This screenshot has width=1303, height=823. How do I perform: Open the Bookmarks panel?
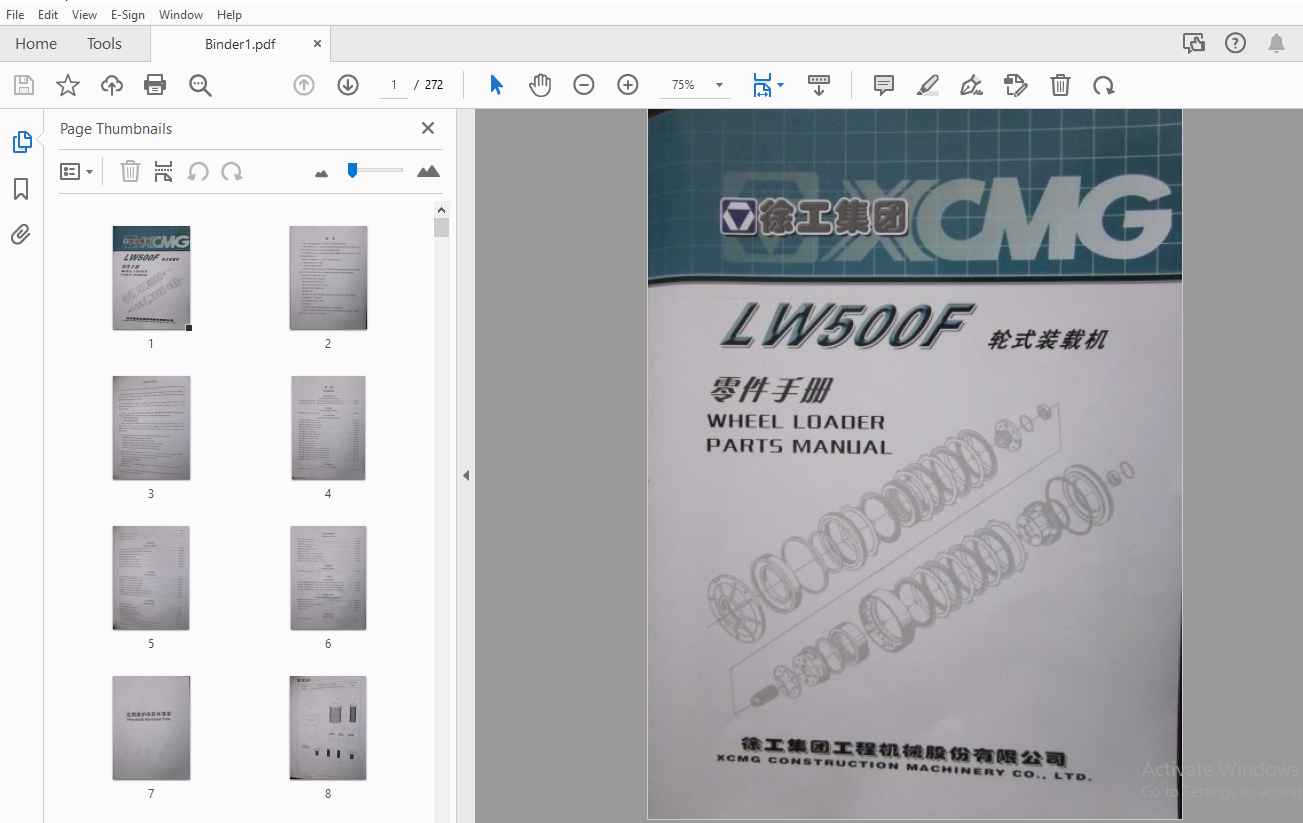click(x=21, y=189)
